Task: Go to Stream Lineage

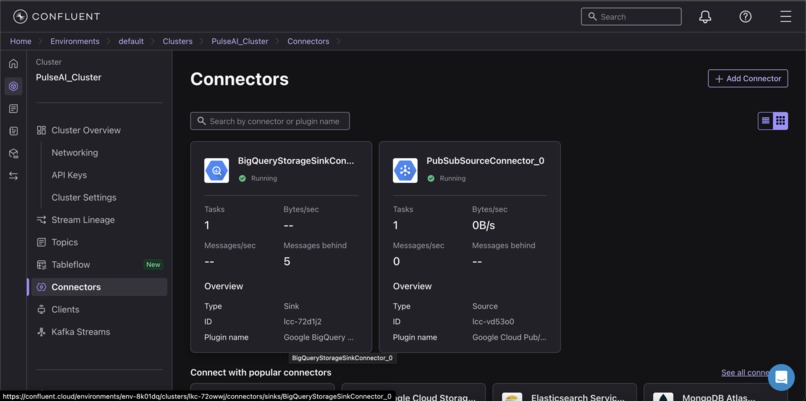Action: 83,220
